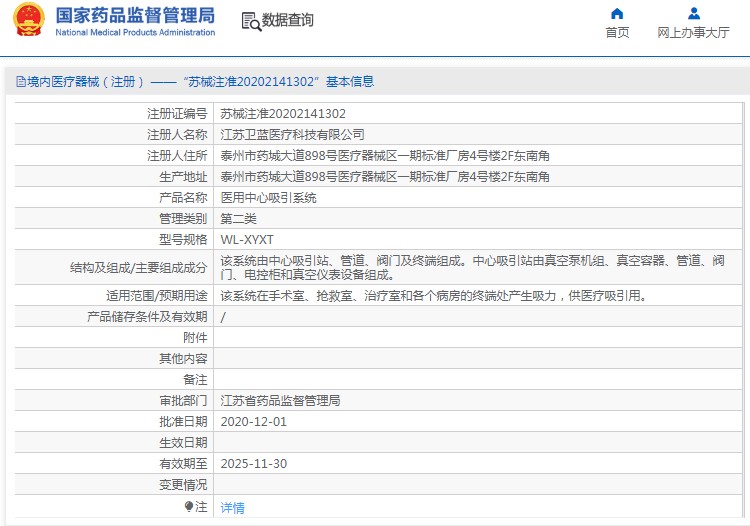Click the 适用范围/预期用途 label
This screenshot has width=750, height=526.
[156, 296]
